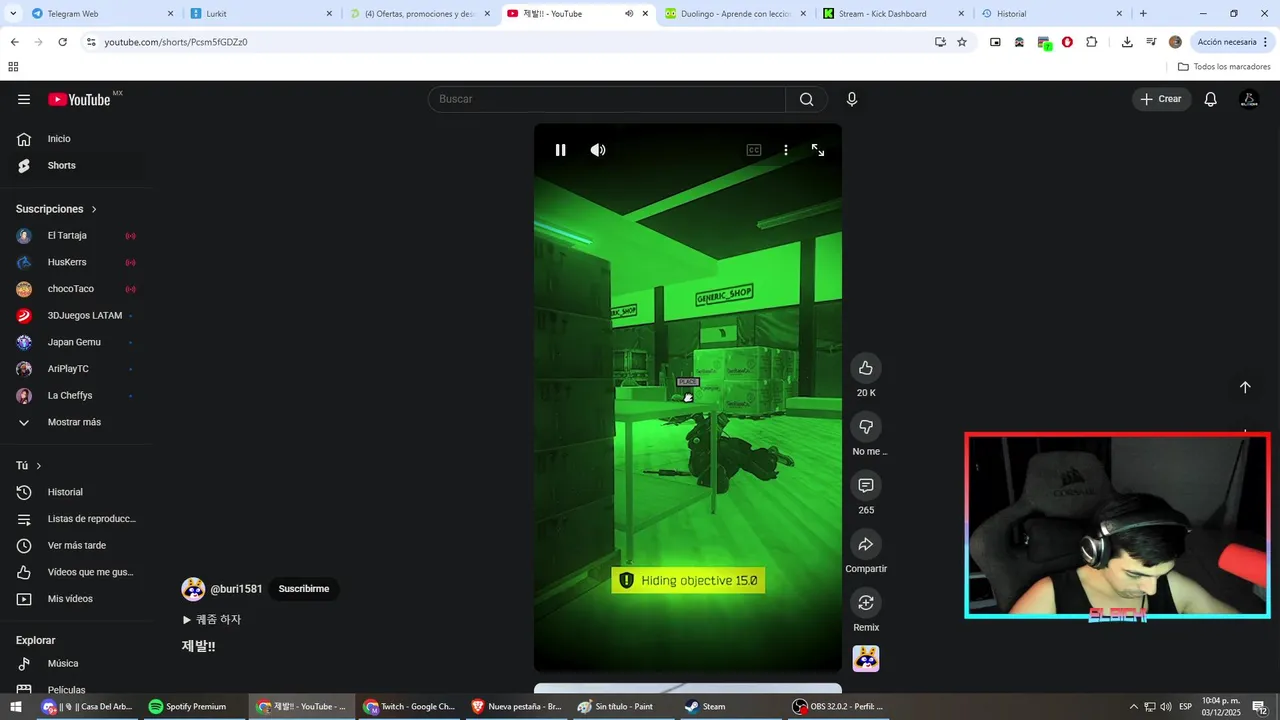Go to the previous Short with the up arrow
Viewport: 1280px width, 720px height.
(x=1245, y=387)
